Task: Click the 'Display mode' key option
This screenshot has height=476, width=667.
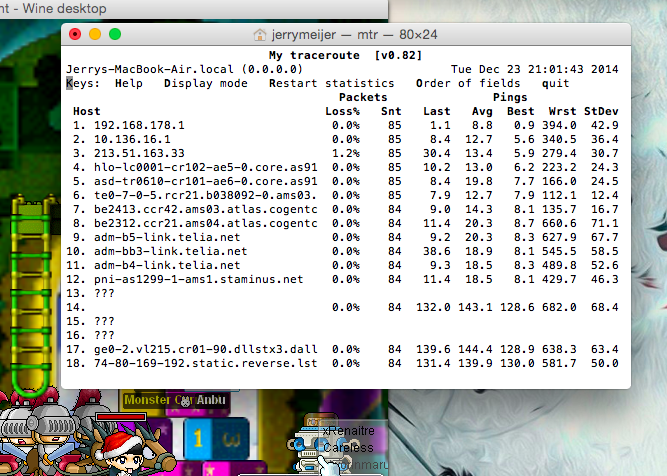Action: pos(206,83)
